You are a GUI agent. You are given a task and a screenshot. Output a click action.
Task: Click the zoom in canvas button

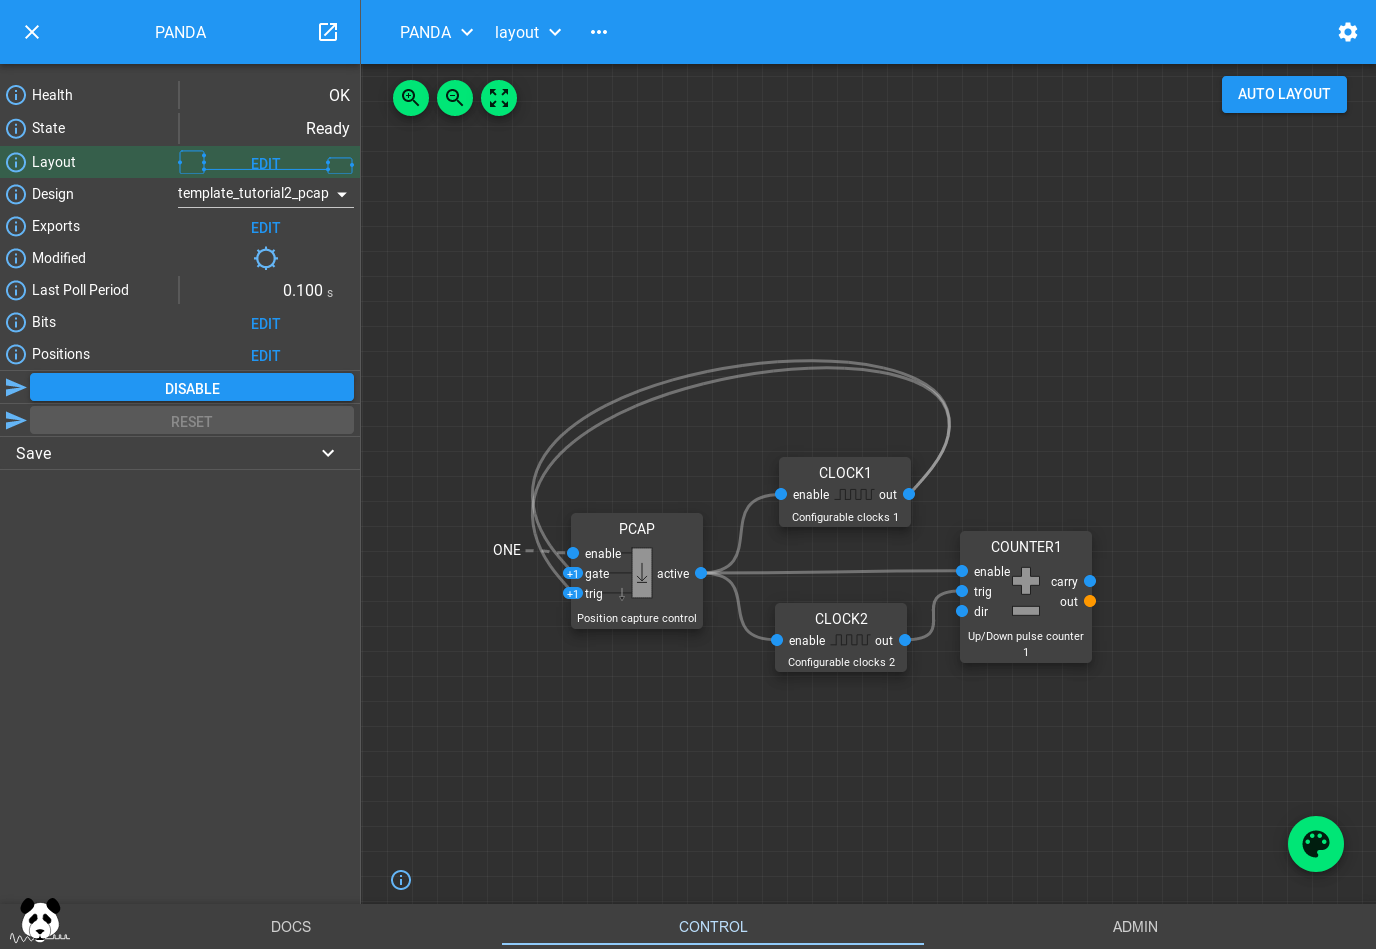pos(411,98)
